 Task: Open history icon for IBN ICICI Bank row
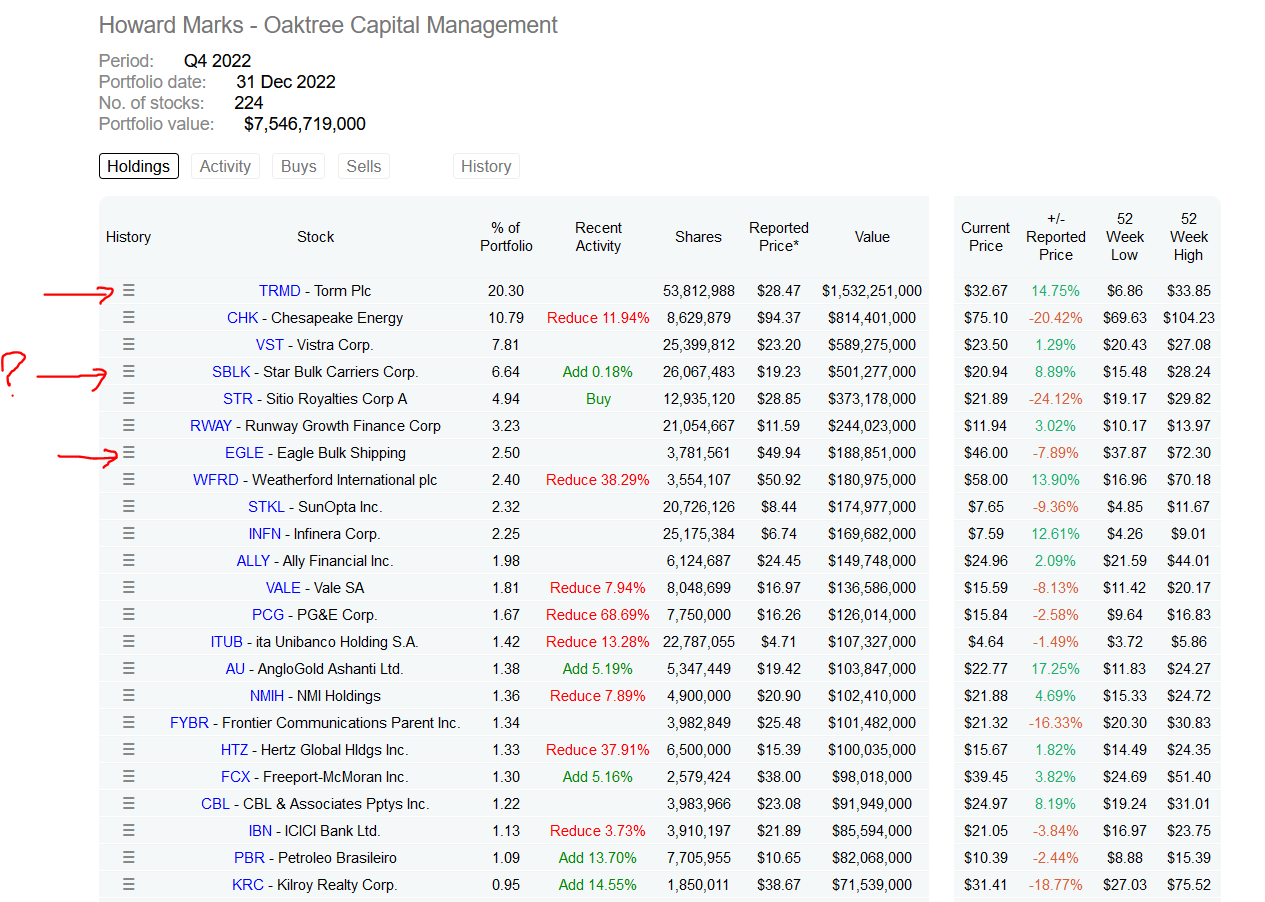pos(128,830)
